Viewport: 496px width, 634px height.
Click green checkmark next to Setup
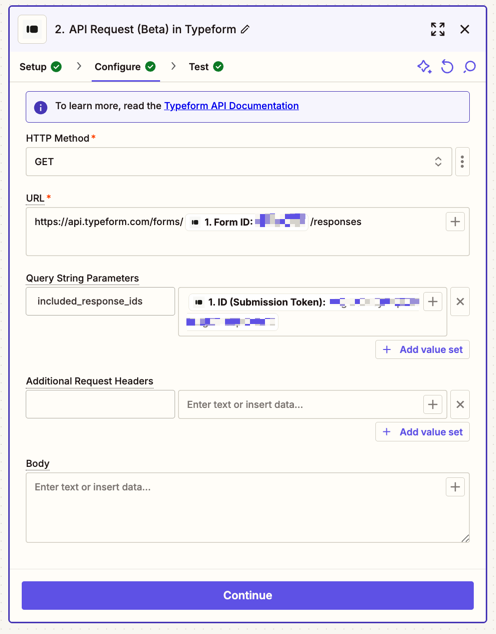[x=56, y=67]
